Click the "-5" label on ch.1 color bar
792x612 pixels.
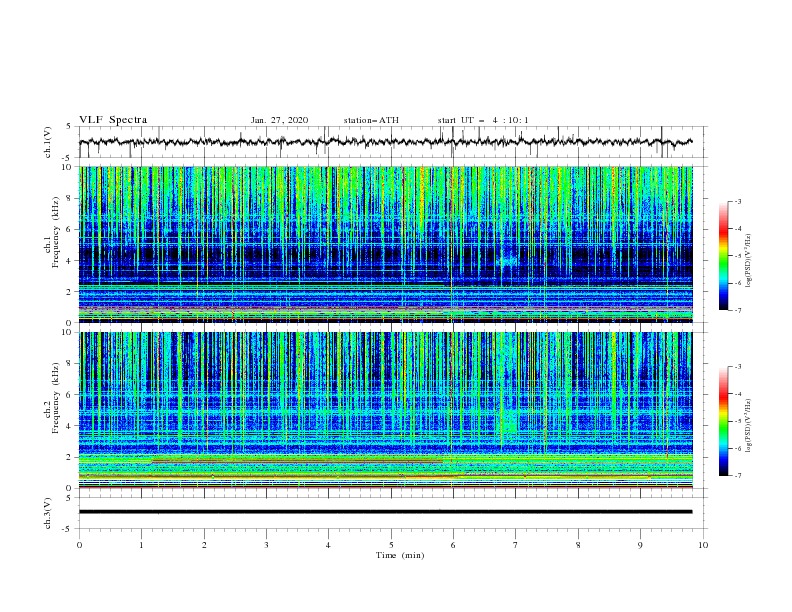click(737, 256)
